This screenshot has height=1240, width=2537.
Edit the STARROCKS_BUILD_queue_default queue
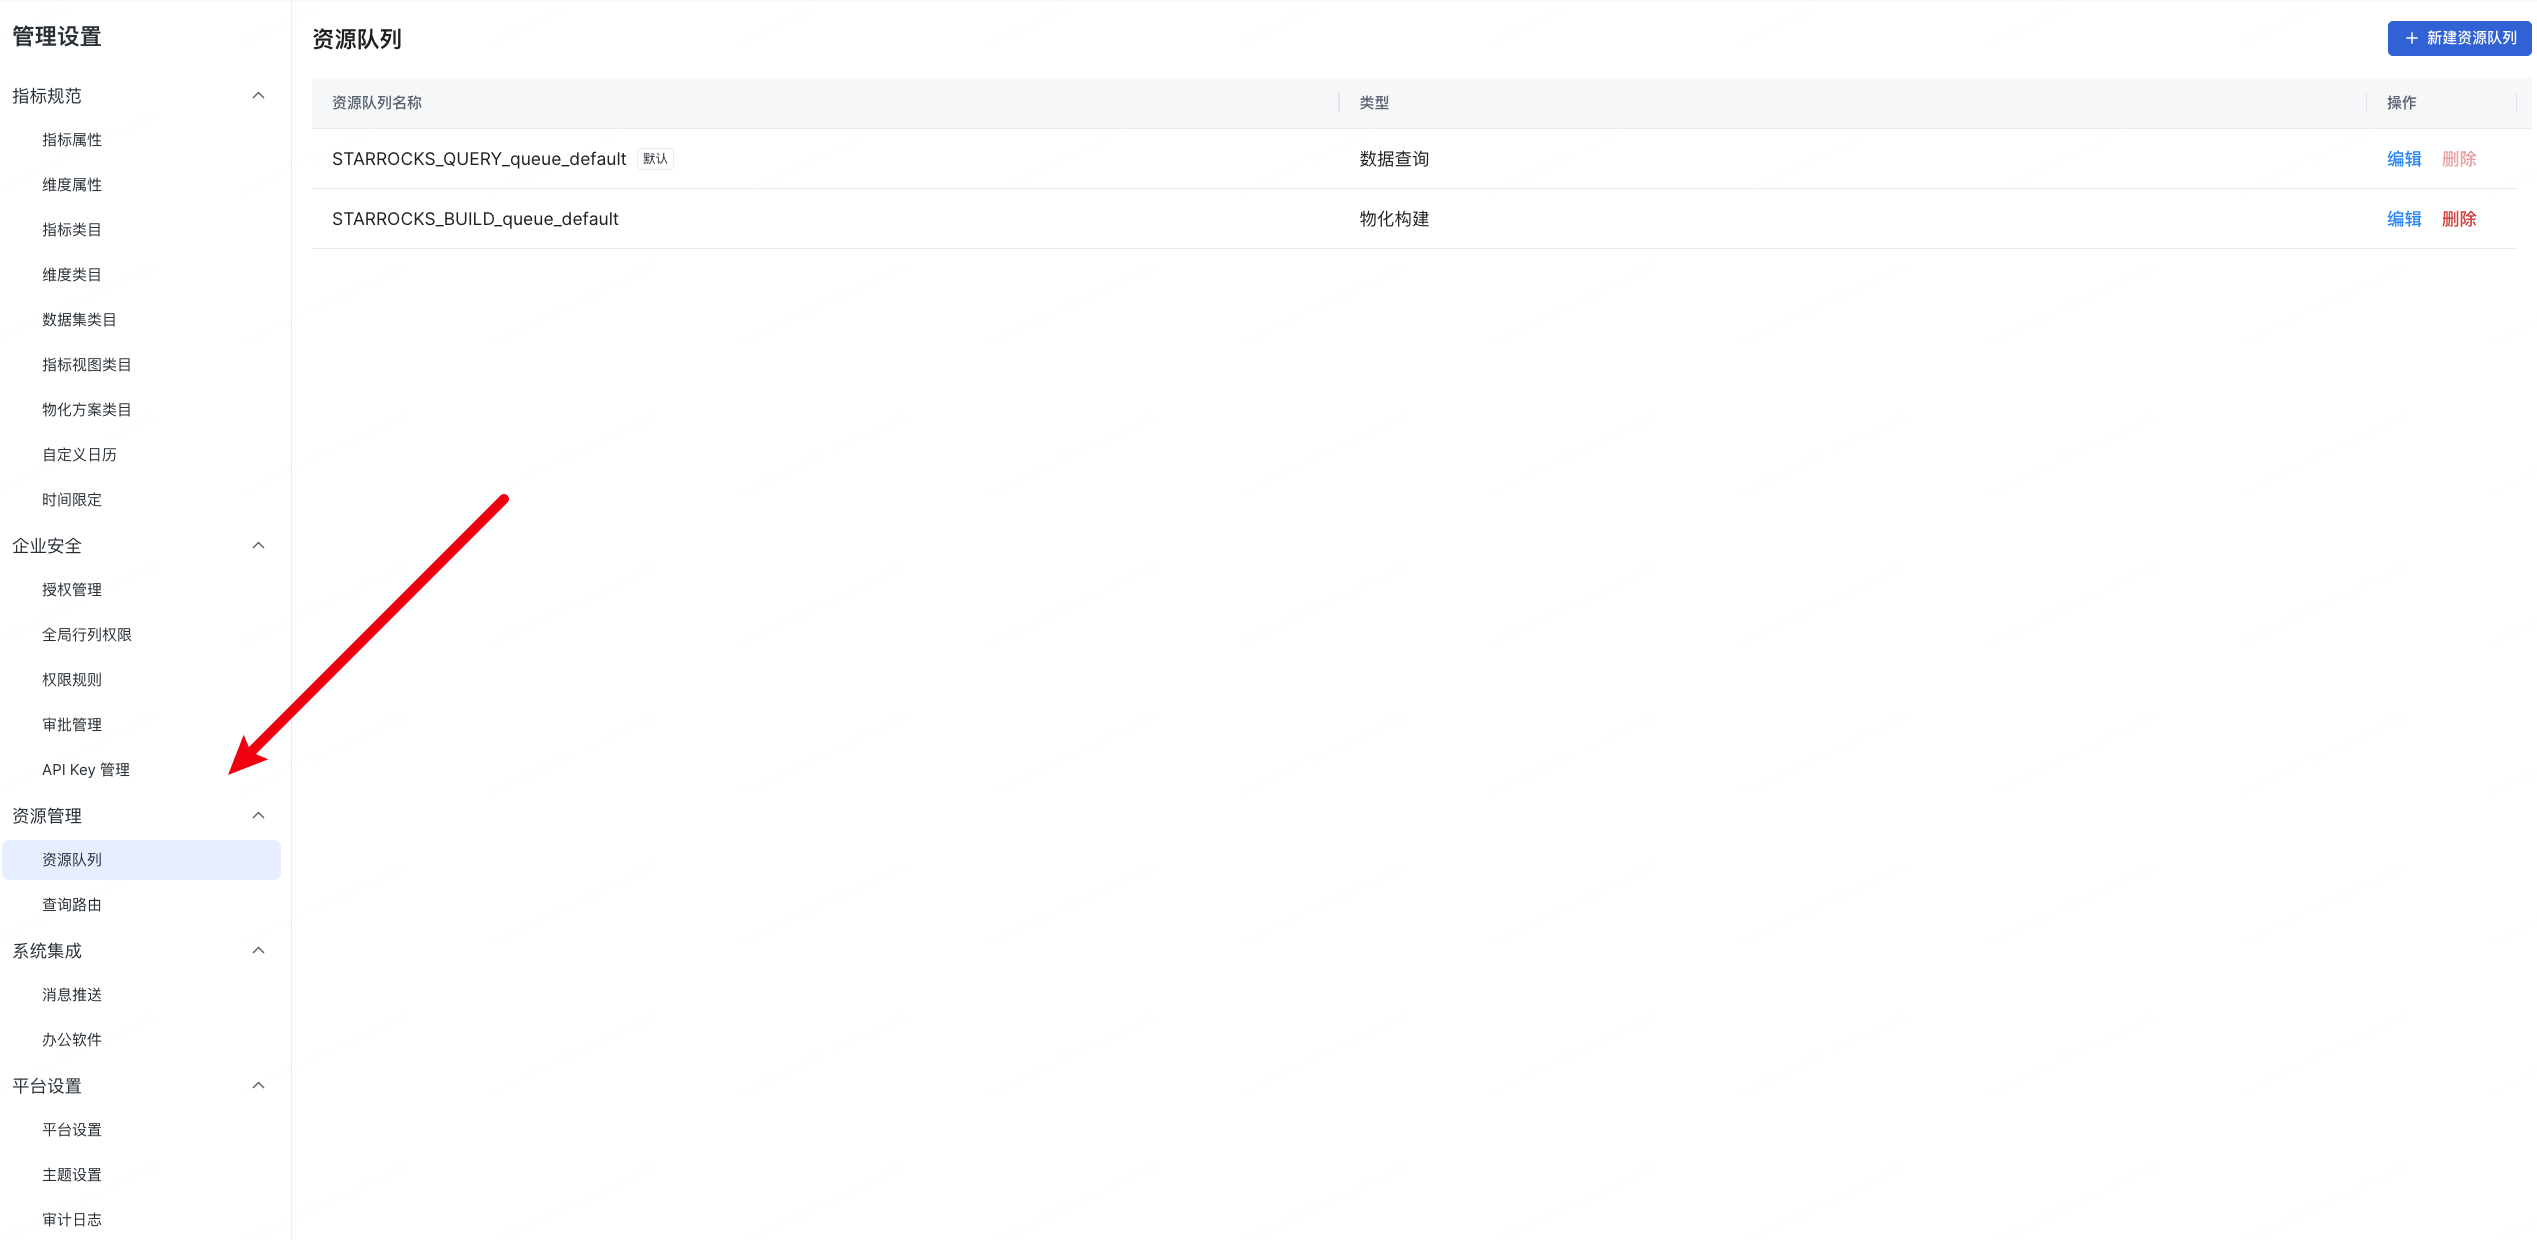2403,219
